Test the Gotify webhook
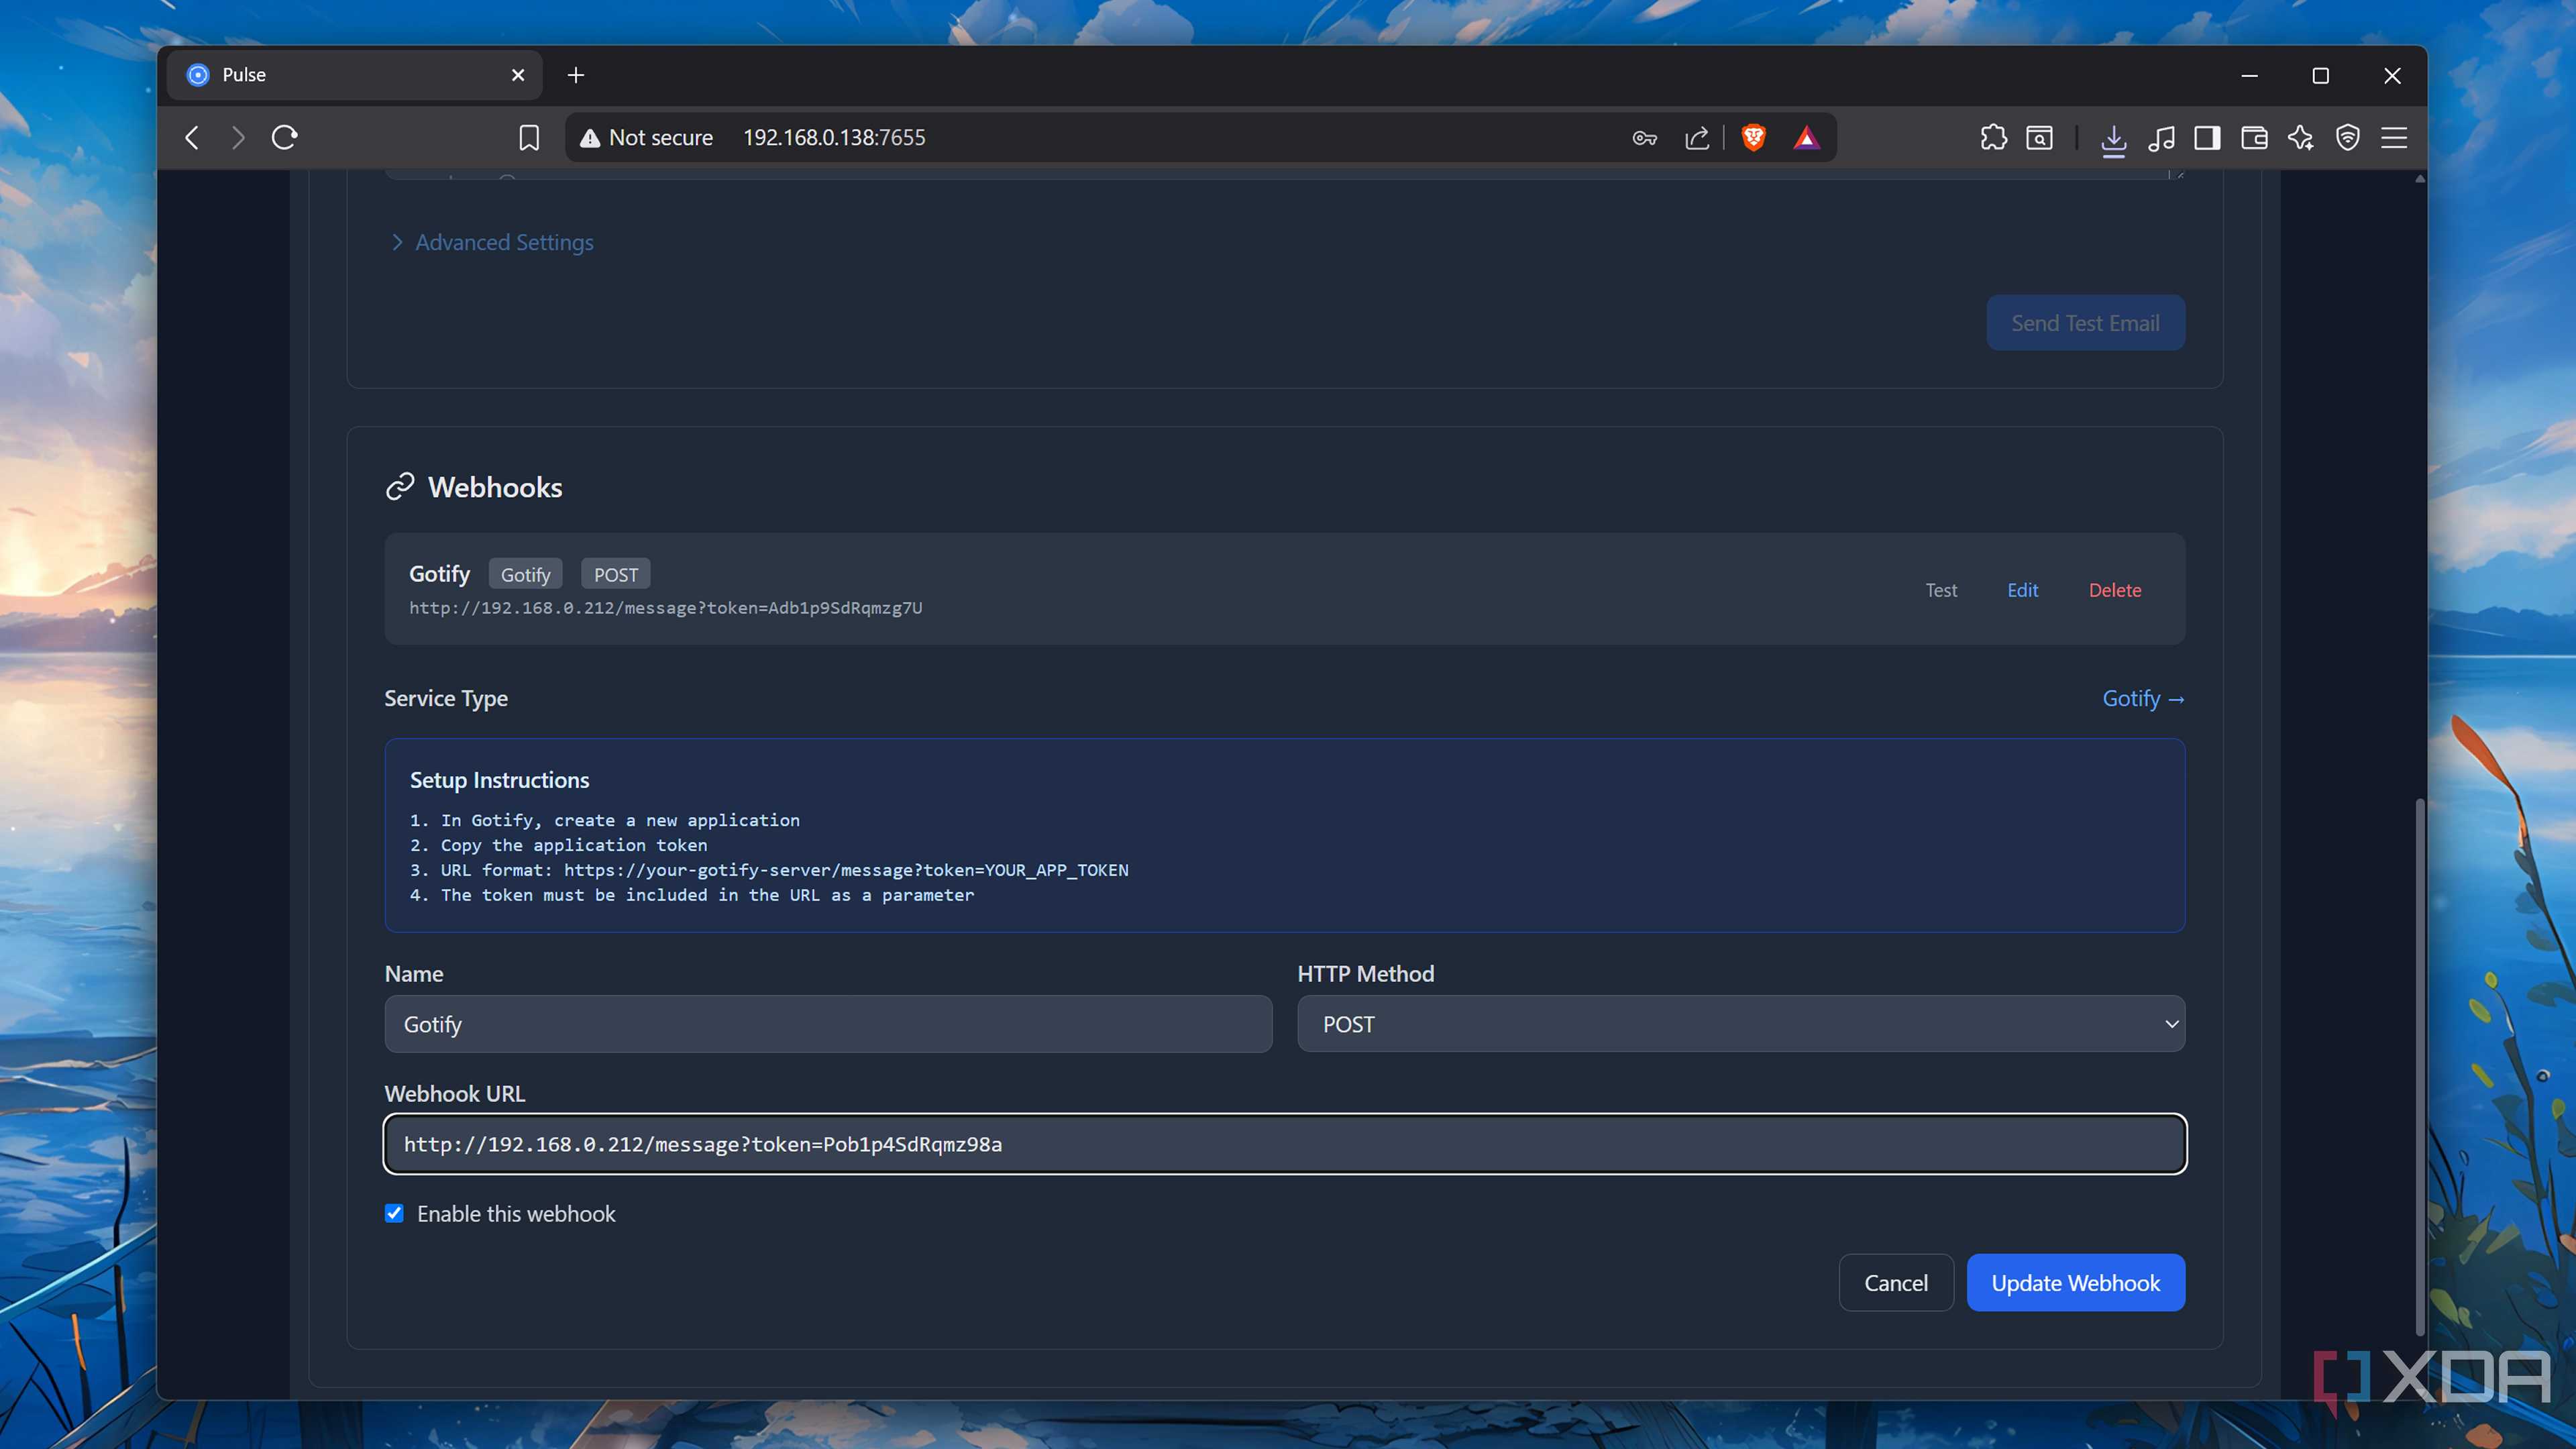 (1941, 590)
